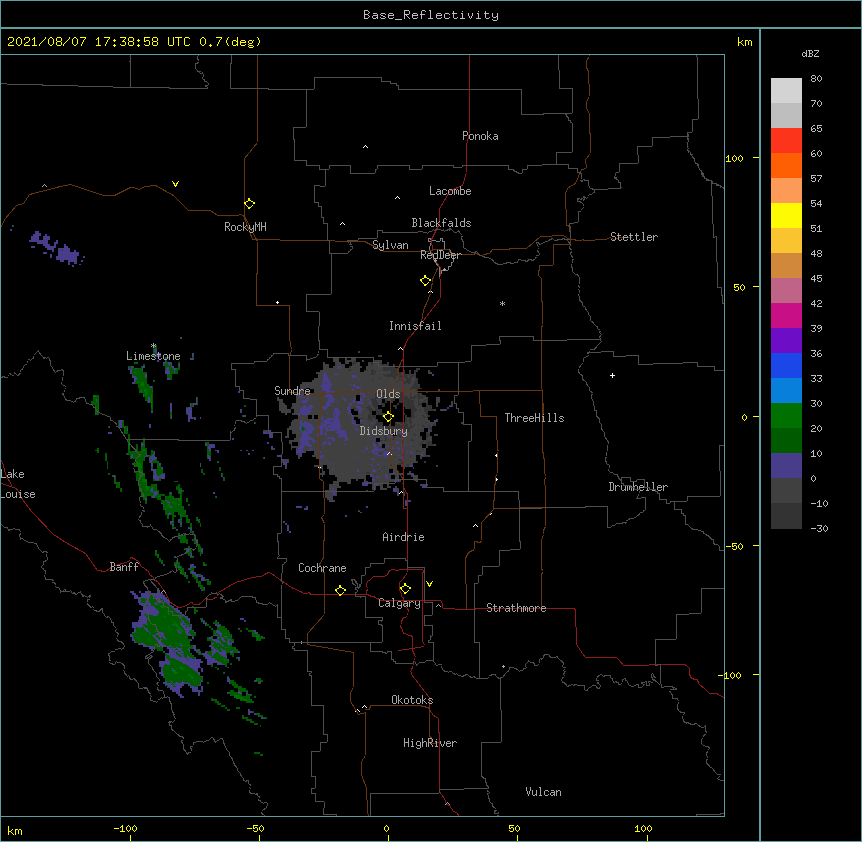Viewport: 862px width, 842px height.
Task: Click the yellow diamond marker south of RedDeer
Action: click(x=425, y=281)
